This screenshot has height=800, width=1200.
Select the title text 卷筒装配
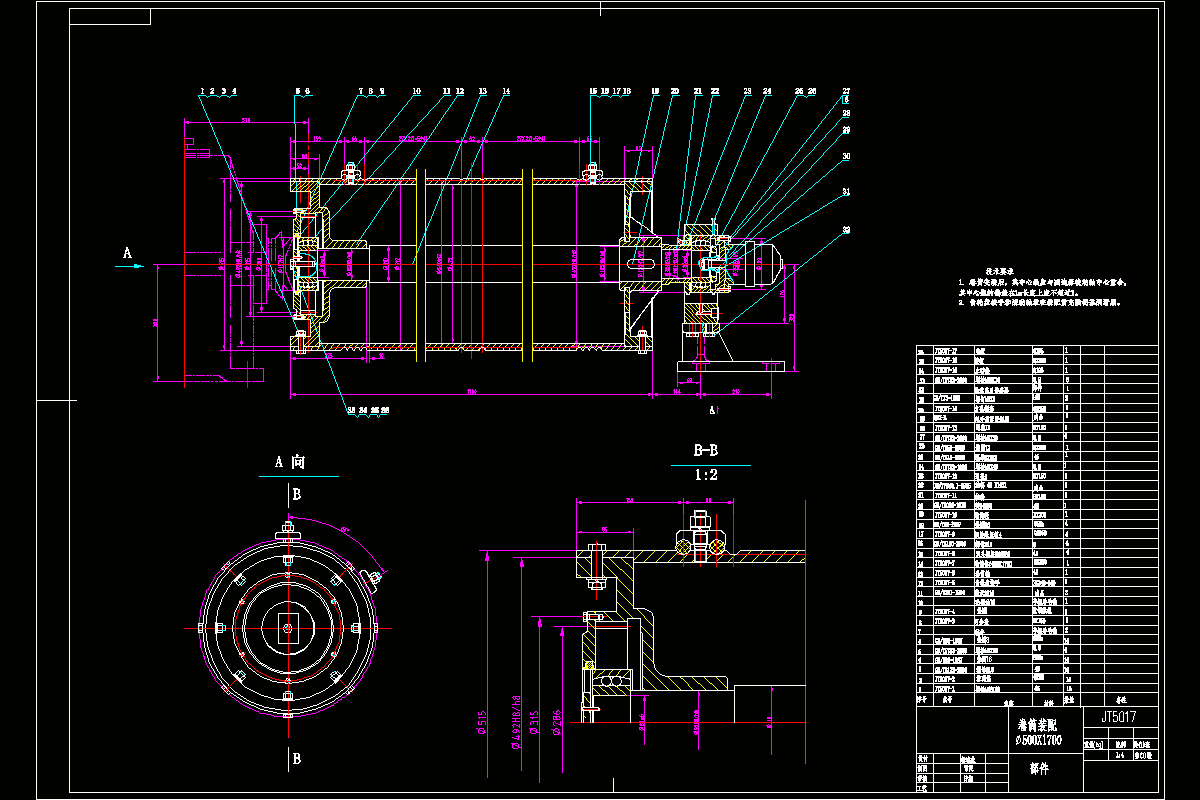(1036, 723)
